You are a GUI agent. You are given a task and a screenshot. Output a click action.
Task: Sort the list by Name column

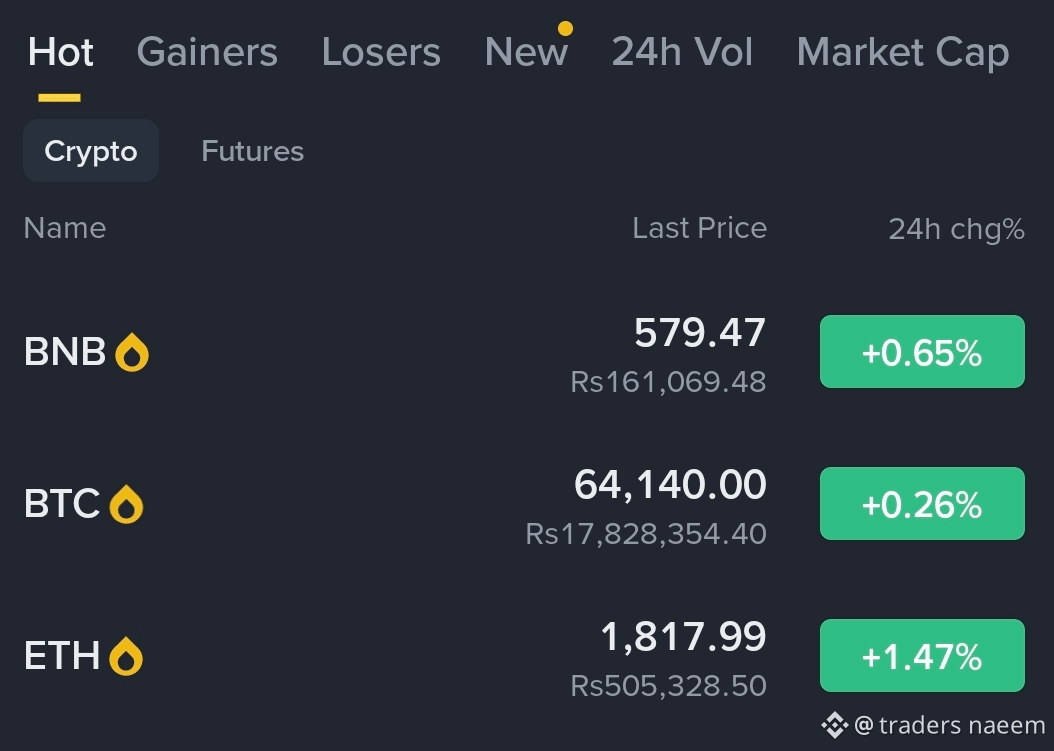tap(65, 229)
